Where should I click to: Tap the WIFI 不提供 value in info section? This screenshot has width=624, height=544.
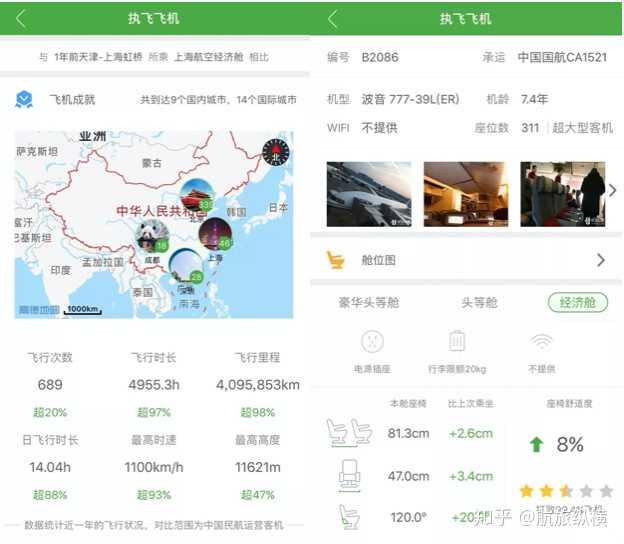point(379,128)
